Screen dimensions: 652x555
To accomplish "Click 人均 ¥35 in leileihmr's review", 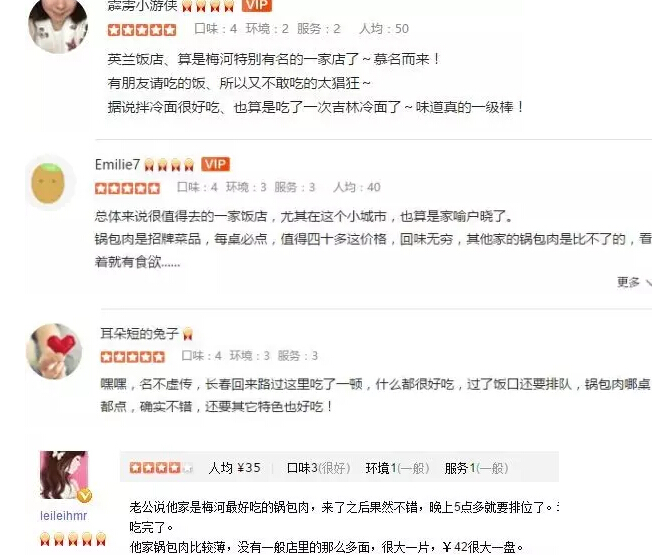I will point(235,468).
